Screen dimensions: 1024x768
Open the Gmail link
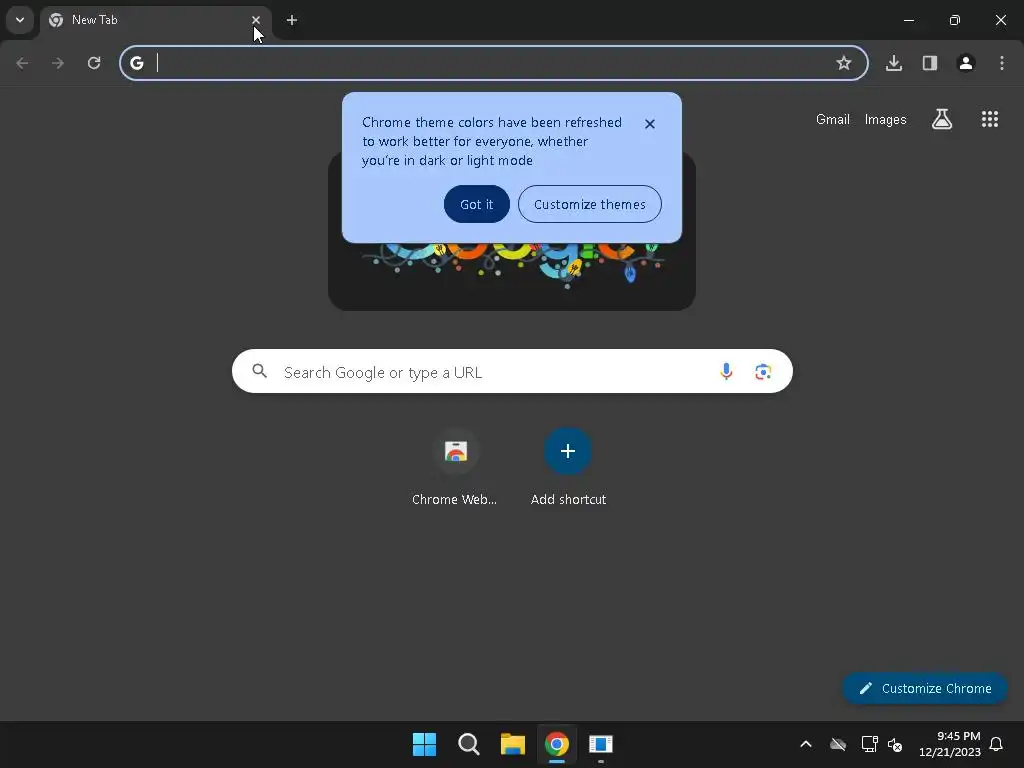(833, 120)
